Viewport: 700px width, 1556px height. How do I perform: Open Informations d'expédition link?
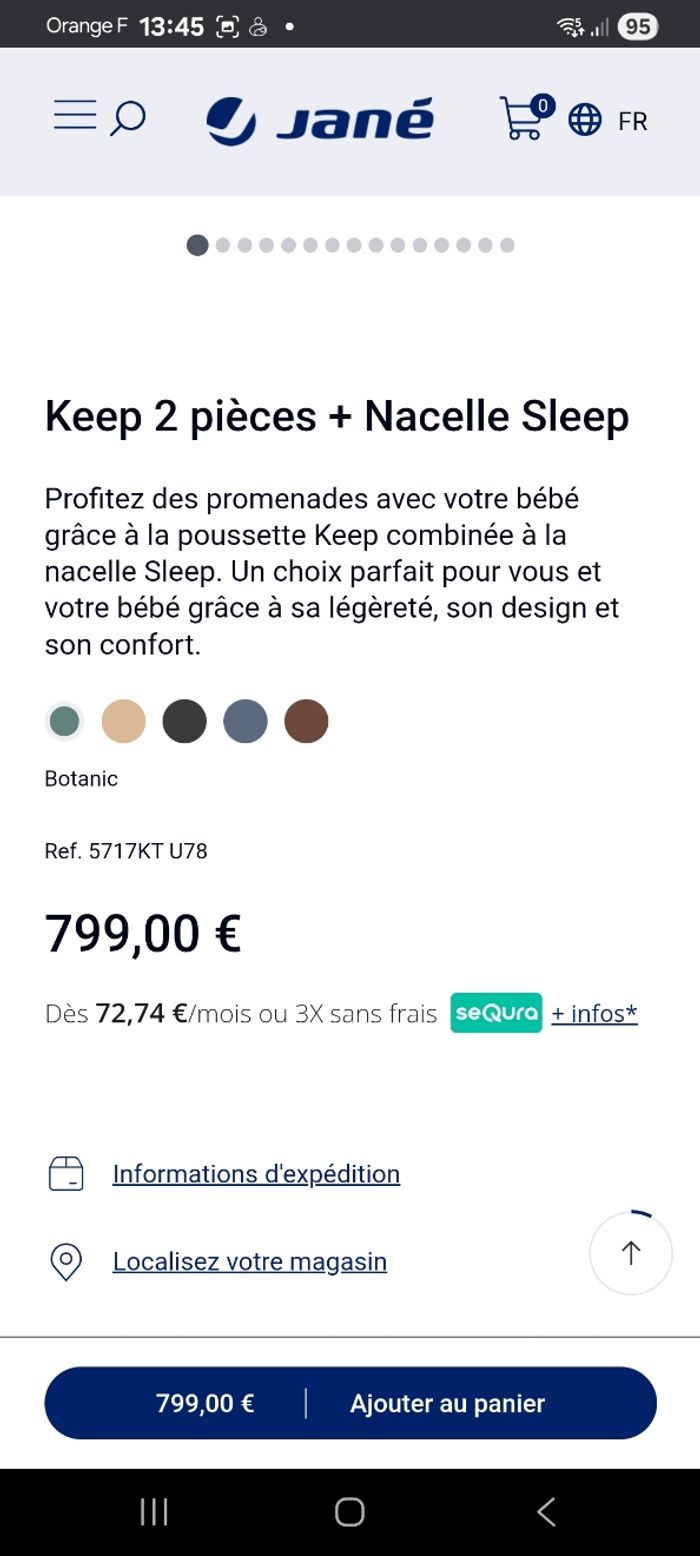pyautogui.click(x=256, y=1174)
